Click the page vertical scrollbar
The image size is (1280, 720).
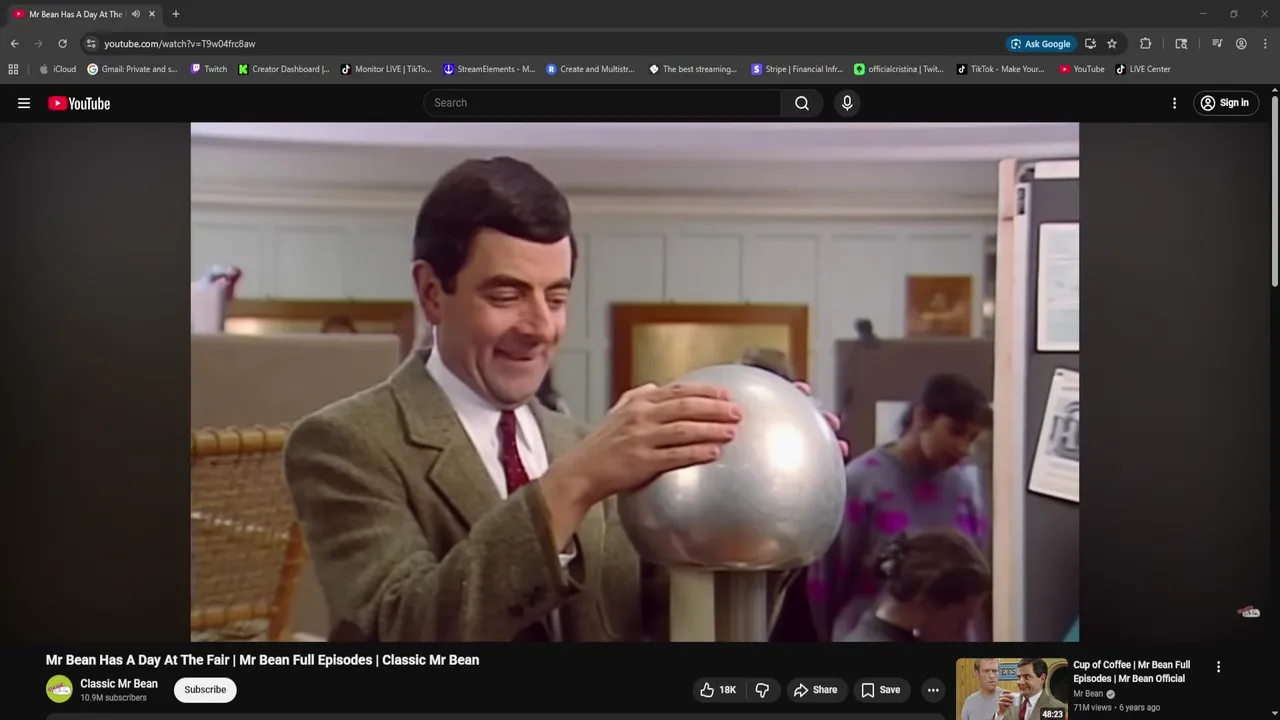[x=1274, y=190]
